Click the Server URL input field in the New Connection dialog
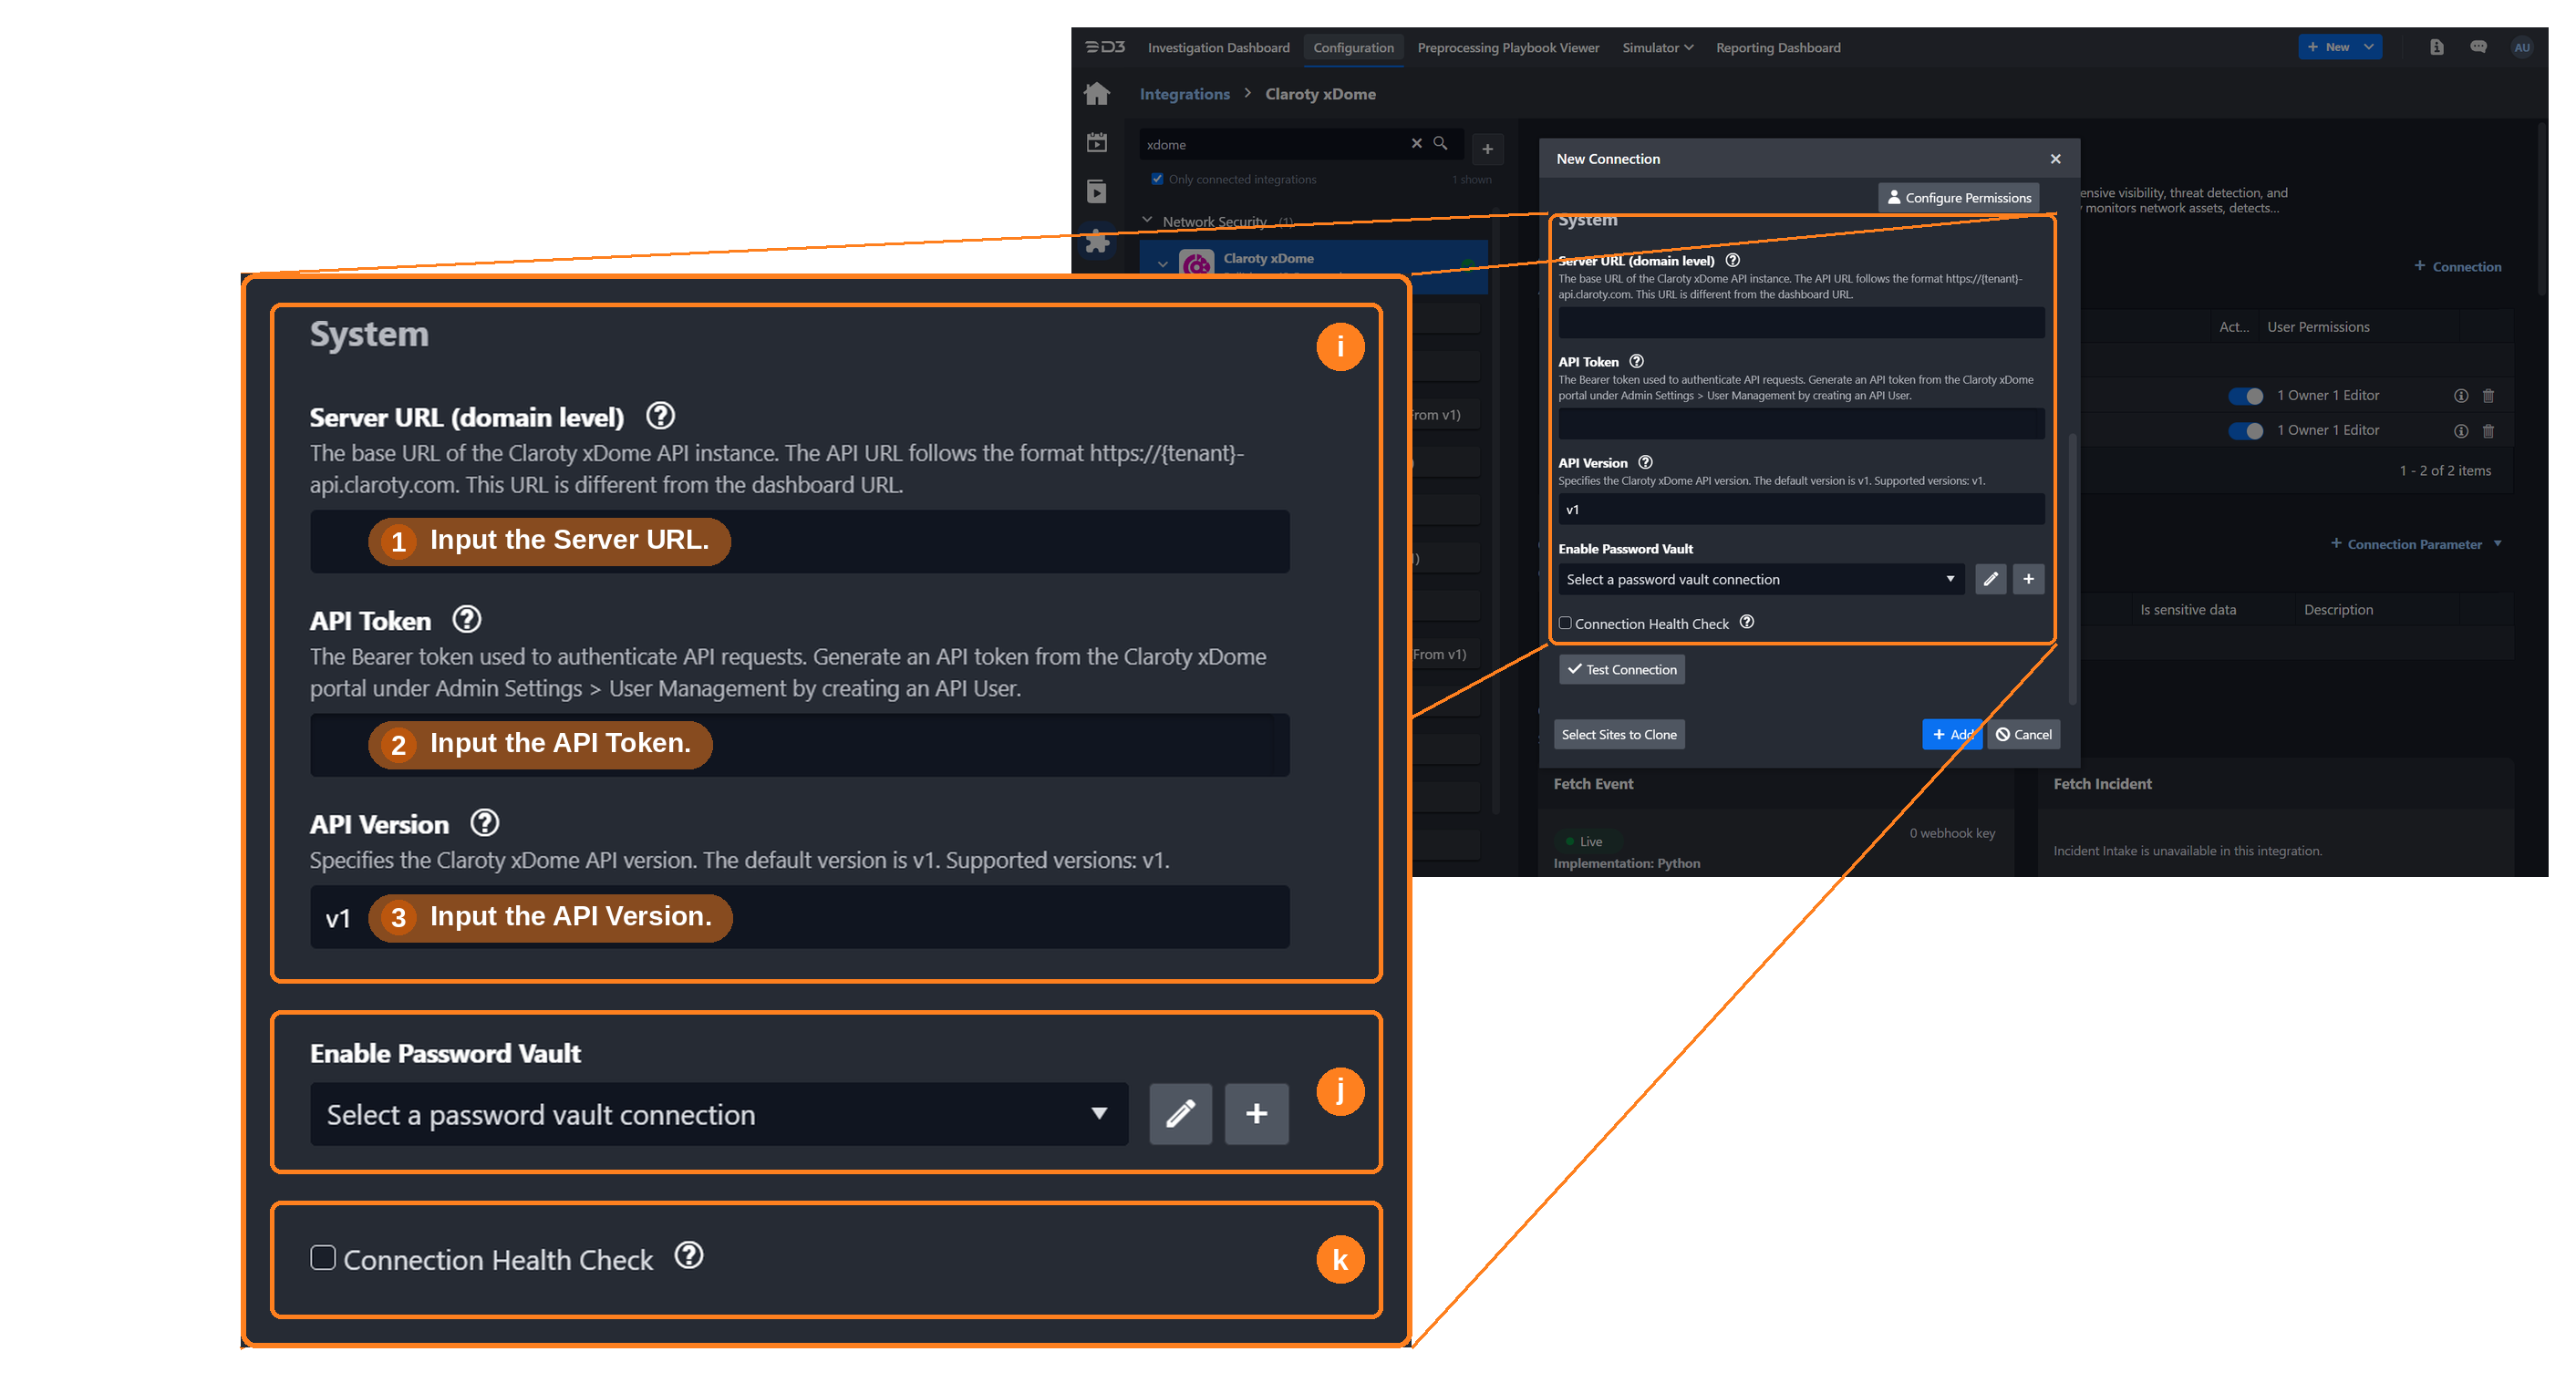 coord(1801,322)
